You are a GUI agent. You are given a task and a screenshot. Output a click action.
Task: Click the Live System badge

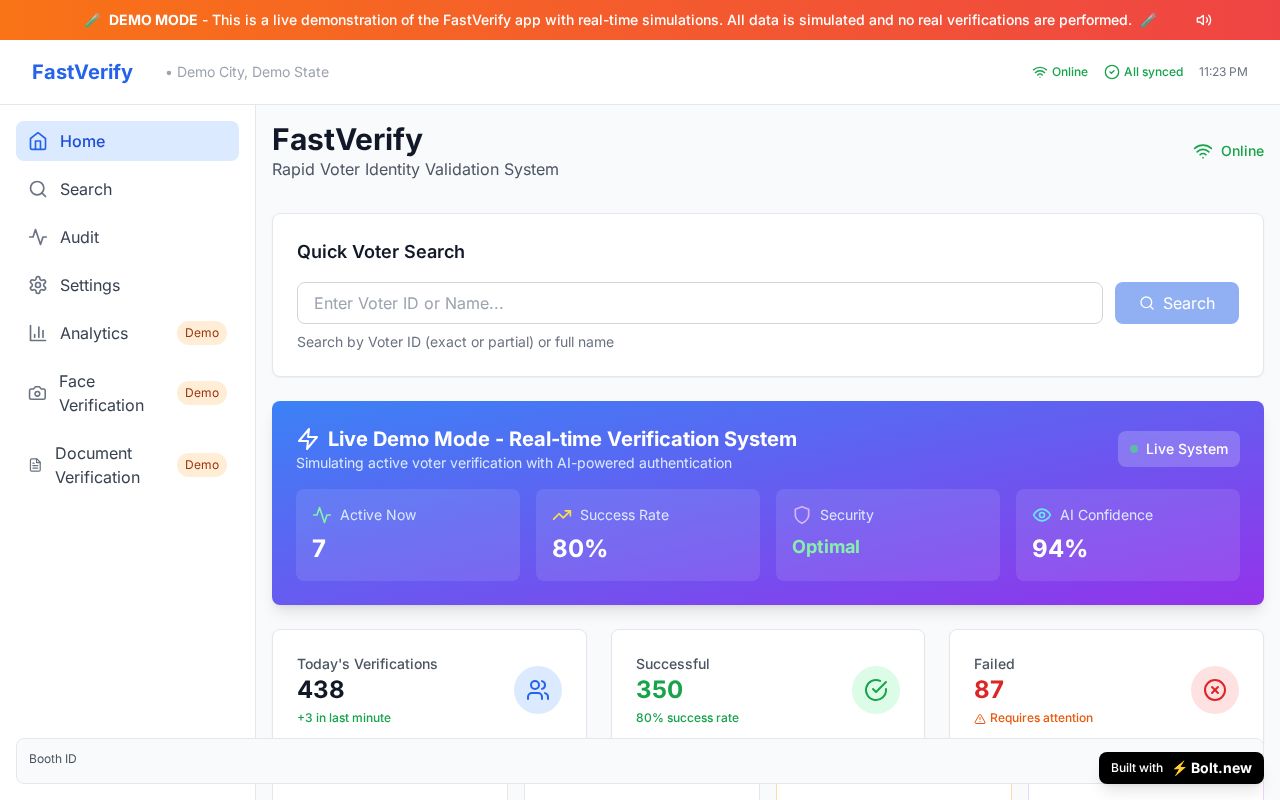[x=1179, y=449]
